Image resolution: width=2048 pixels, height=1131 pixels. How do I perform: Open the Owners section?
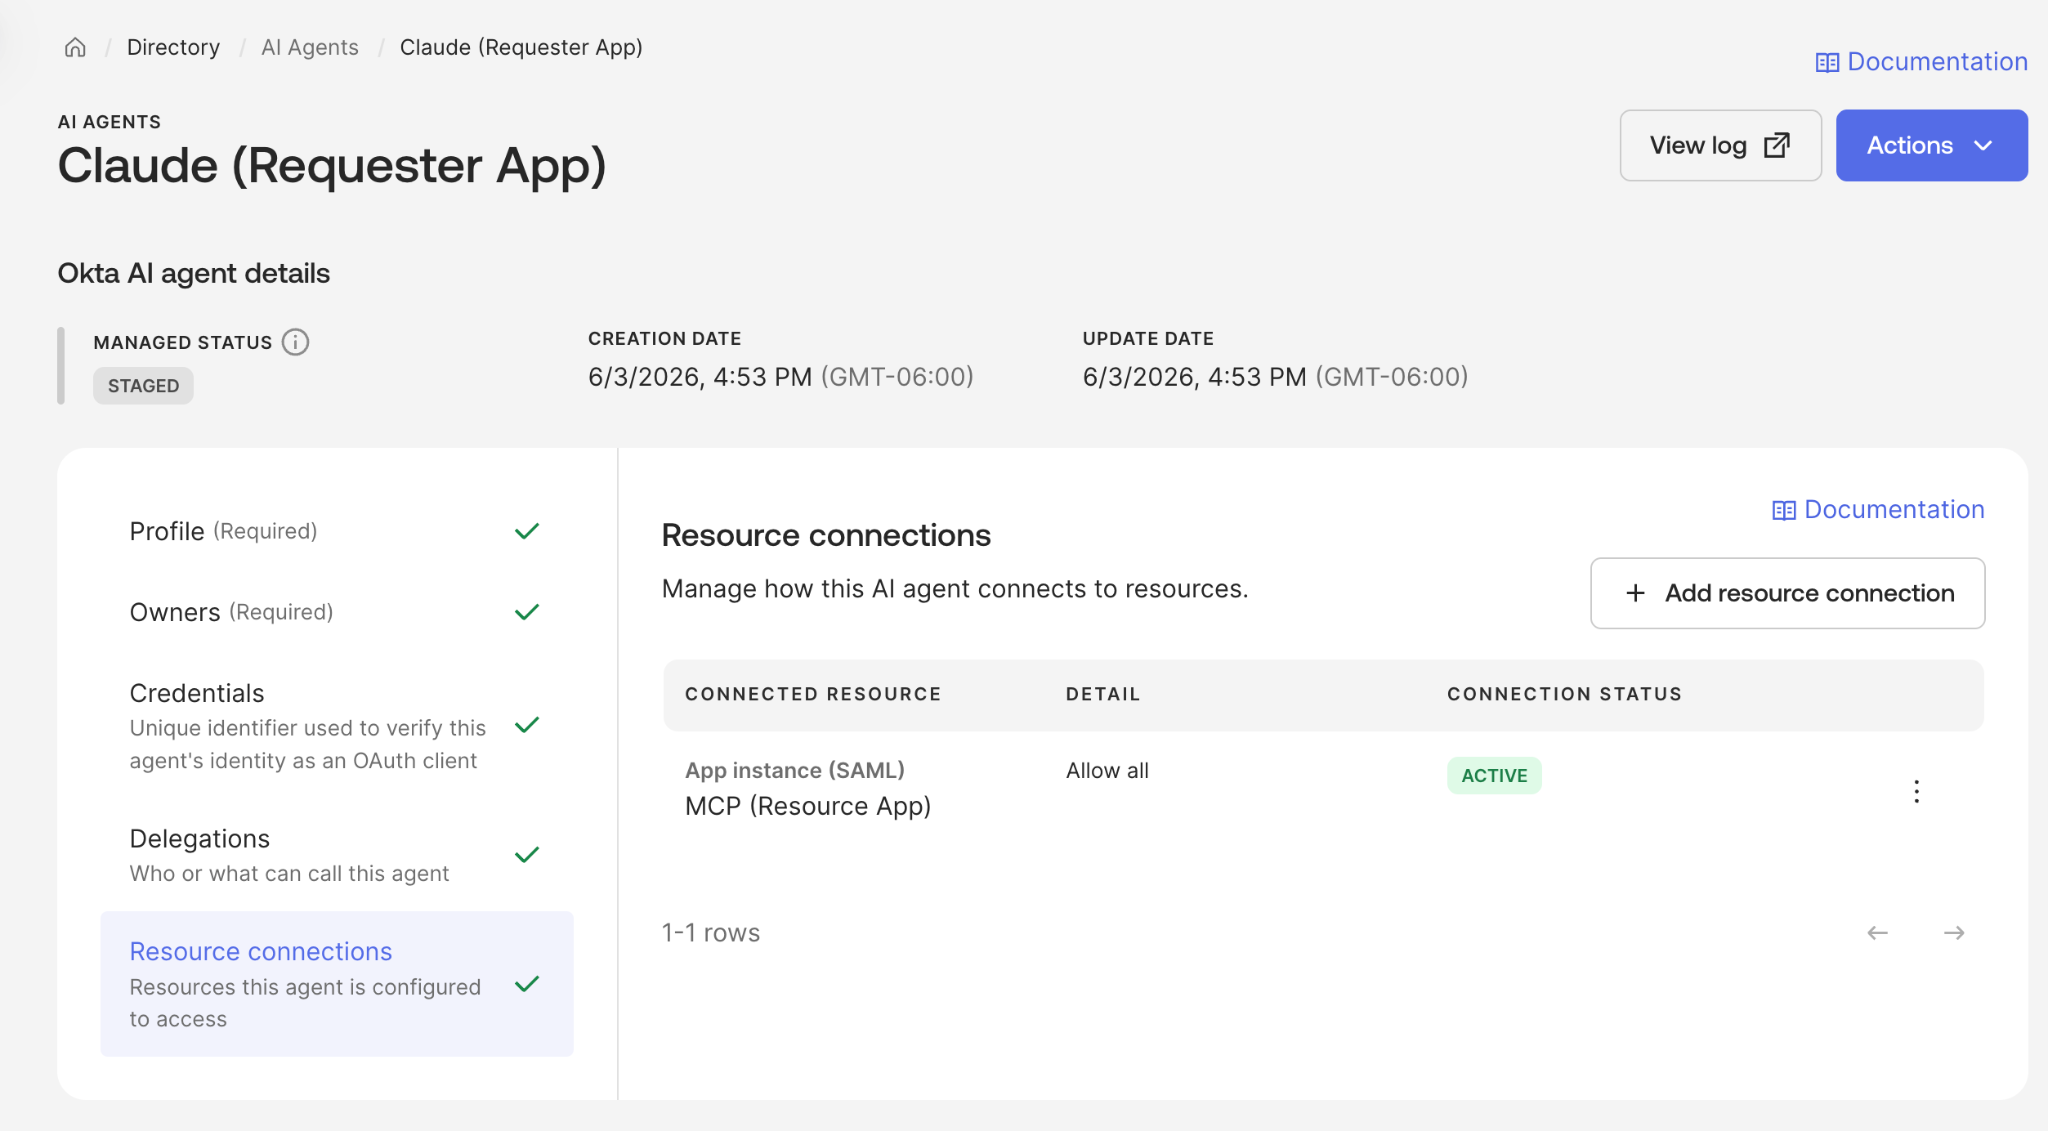tap(336, 612)
